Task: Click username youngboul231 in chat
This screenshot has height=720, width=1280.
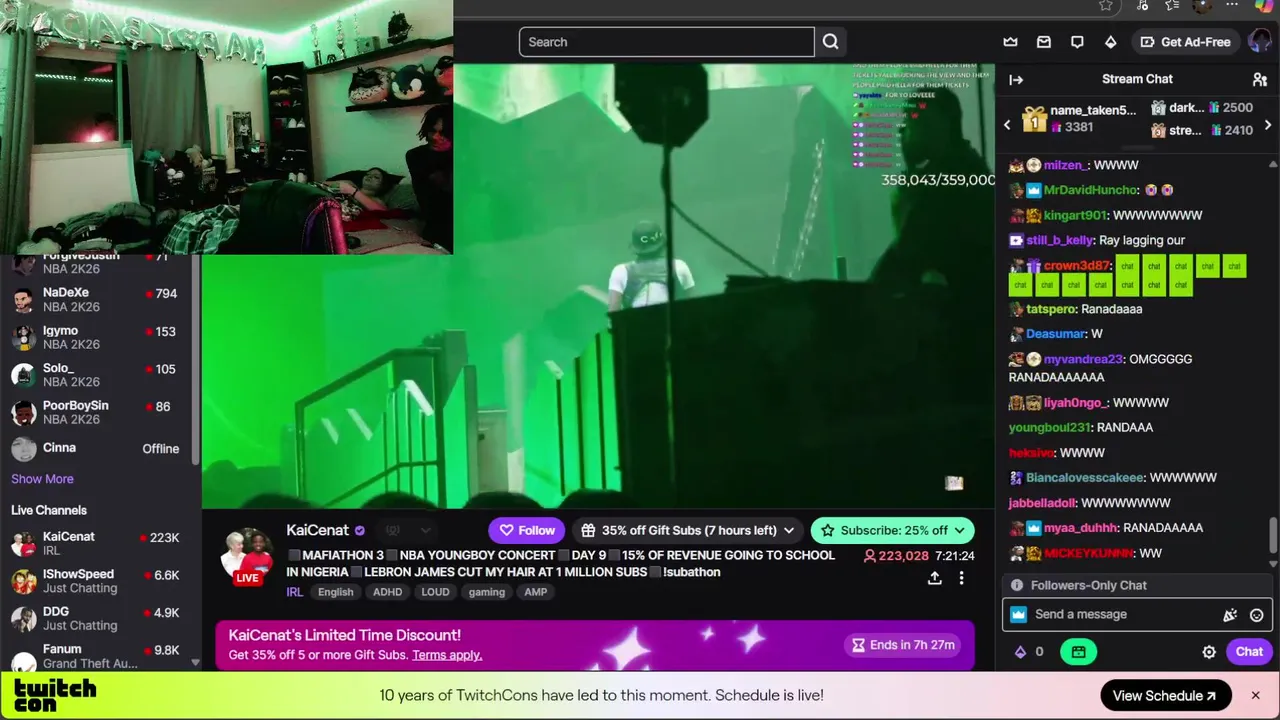Action: 1049,428
